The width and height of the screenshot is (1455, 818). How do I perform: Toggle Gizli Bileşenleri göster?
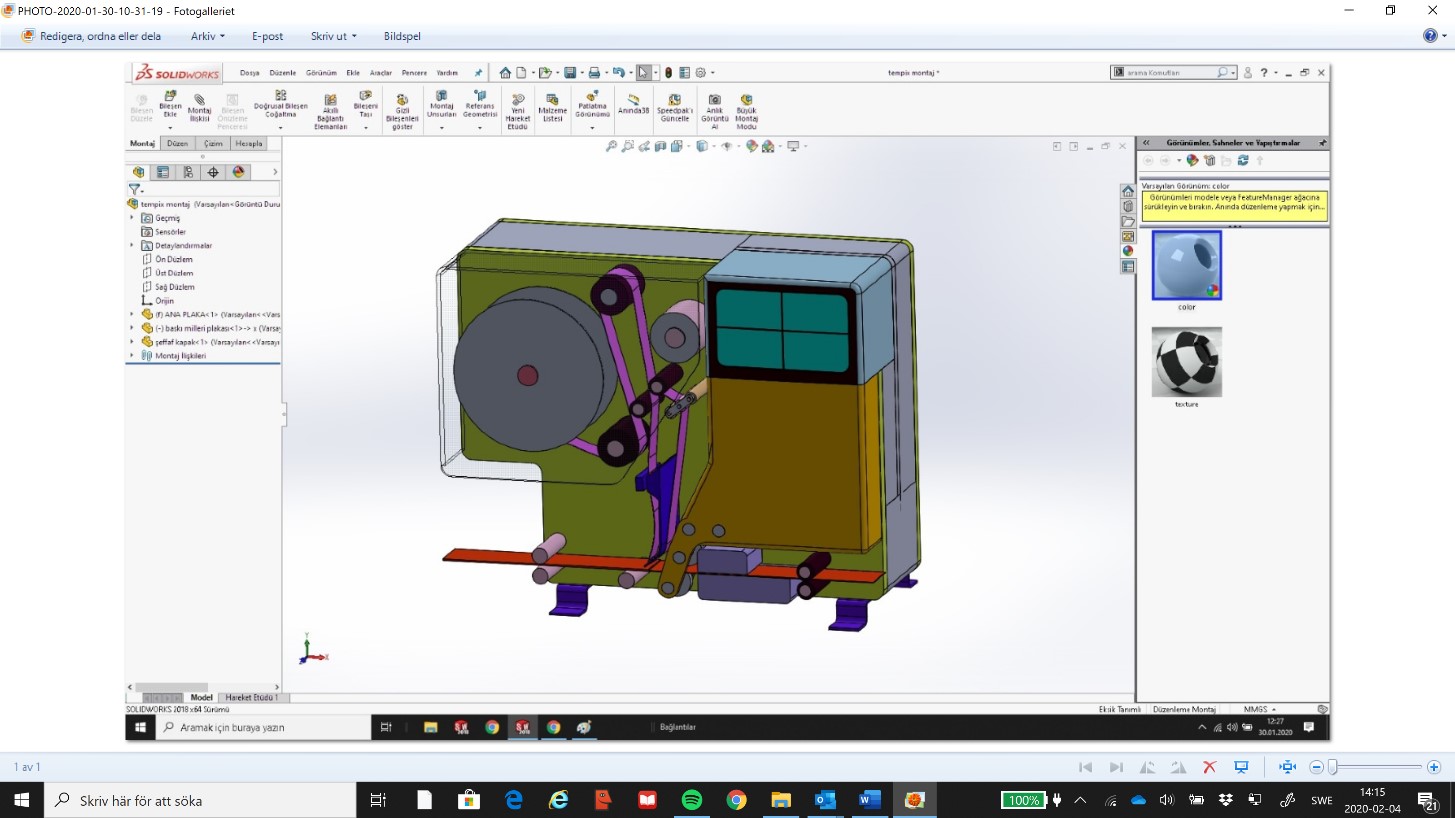402,107
